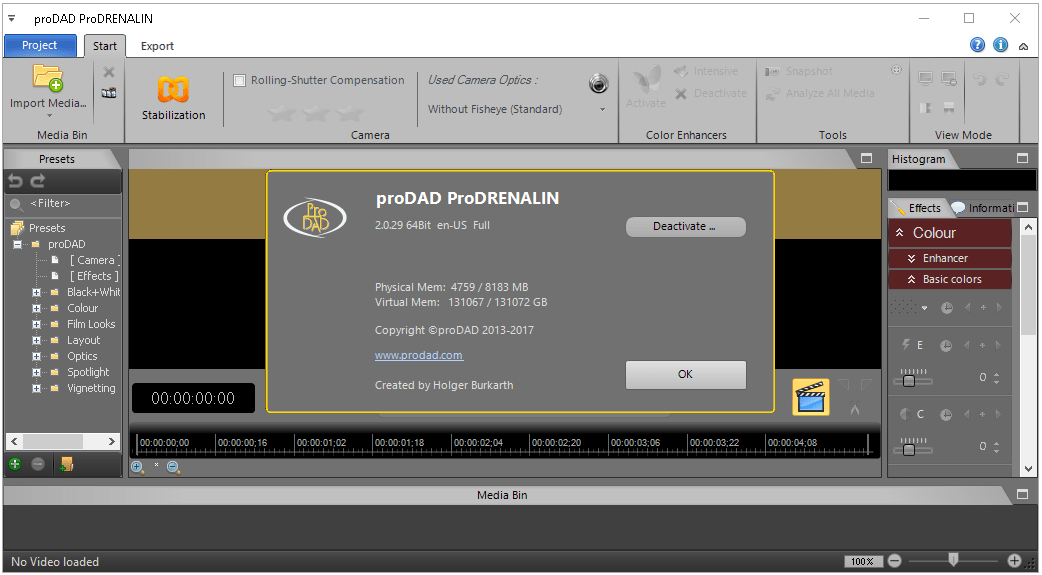
Task: Click the Intensive color enhancer icon
Action: pyautogui.click(x=681, y=71)
